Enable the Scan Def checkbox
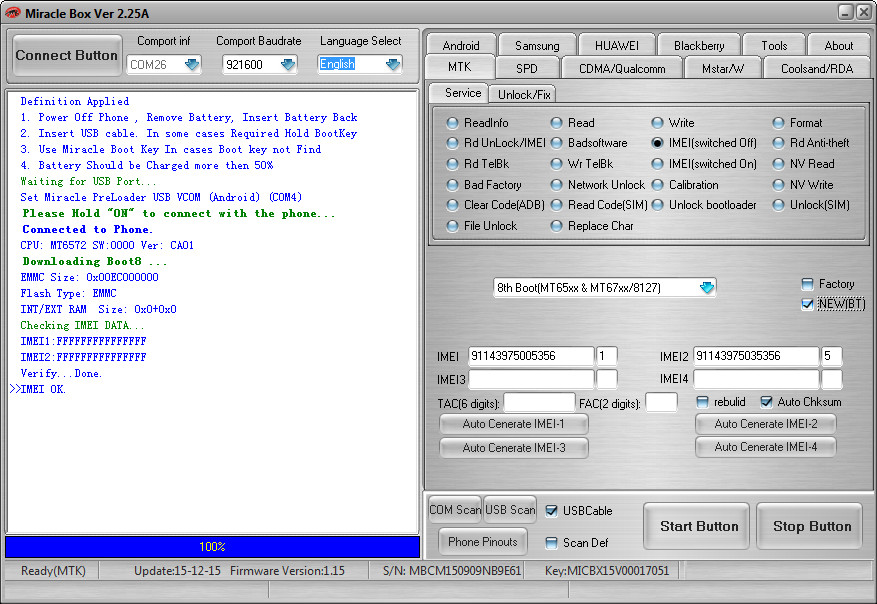The height and width of the screenshot is (604, 877). tap(551, 542)
